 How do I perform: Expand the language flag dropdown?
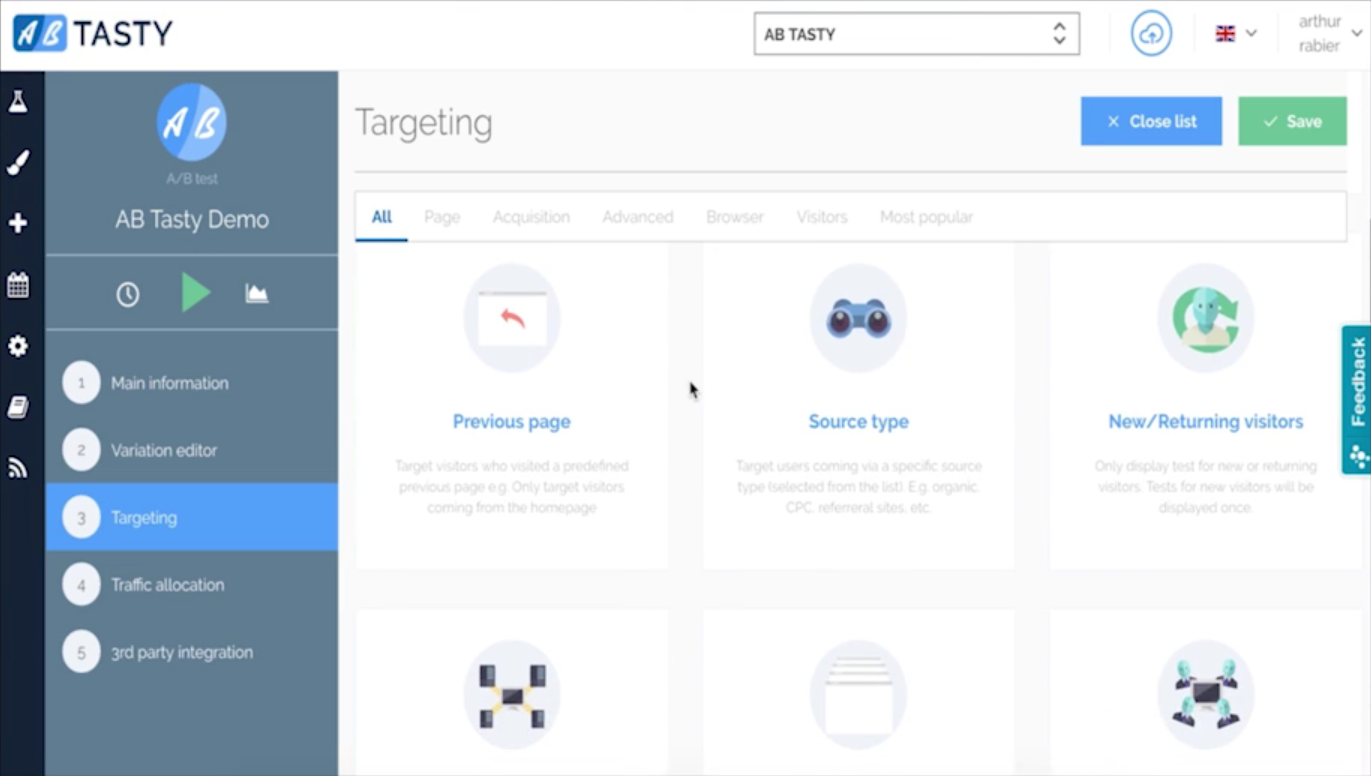[1236, 34]
